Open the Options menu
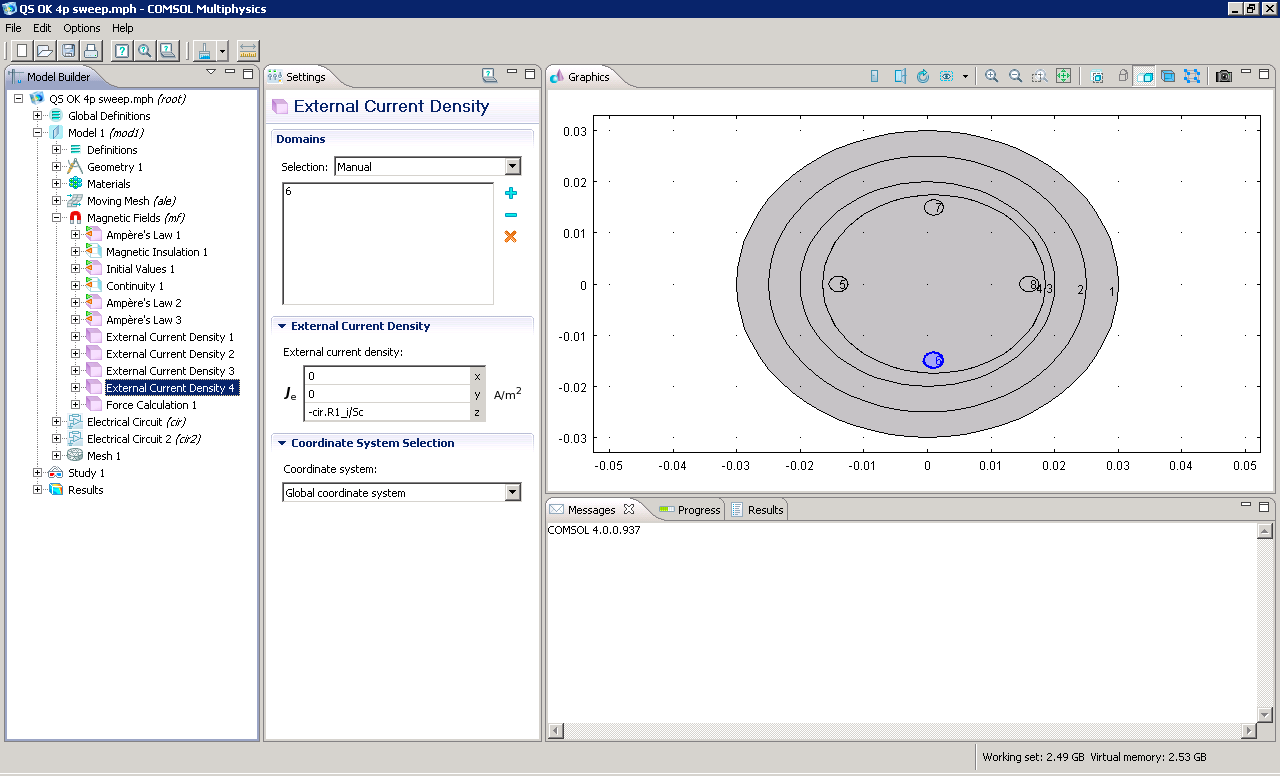This screenshot has width=1280, height=776. 82,28
